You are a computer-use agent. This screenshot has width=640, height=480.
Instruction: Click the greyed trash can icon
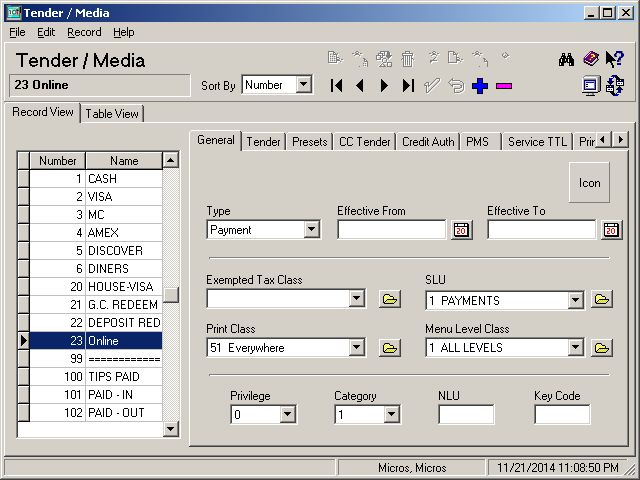click(x=407, y=60)
